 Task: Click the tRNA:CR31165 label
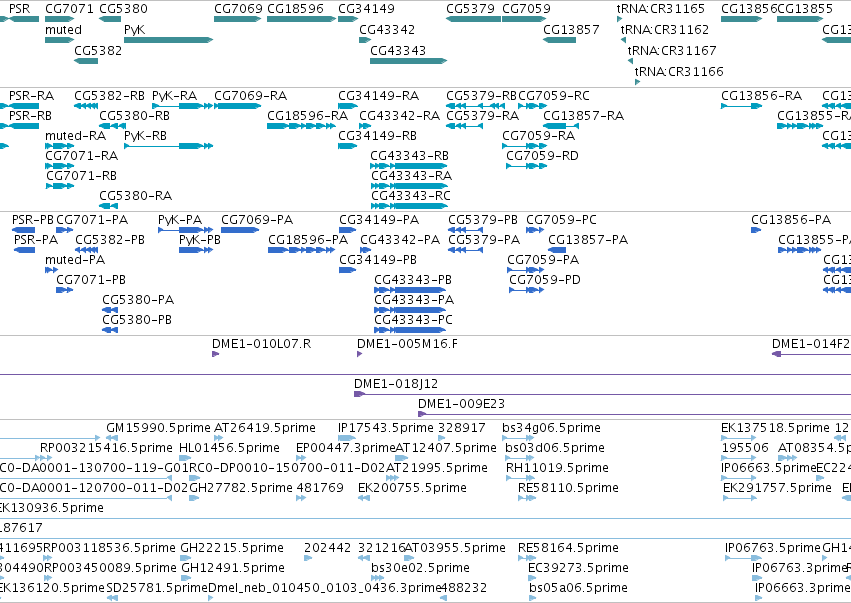point(661,9)
